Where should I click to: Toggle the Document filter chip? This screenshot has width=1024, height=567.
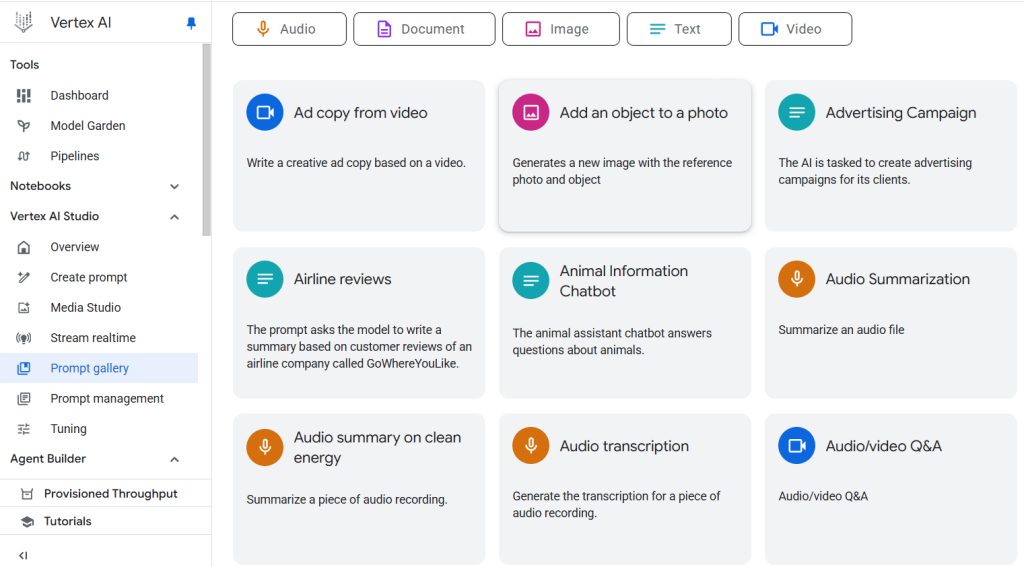[424, 29]
